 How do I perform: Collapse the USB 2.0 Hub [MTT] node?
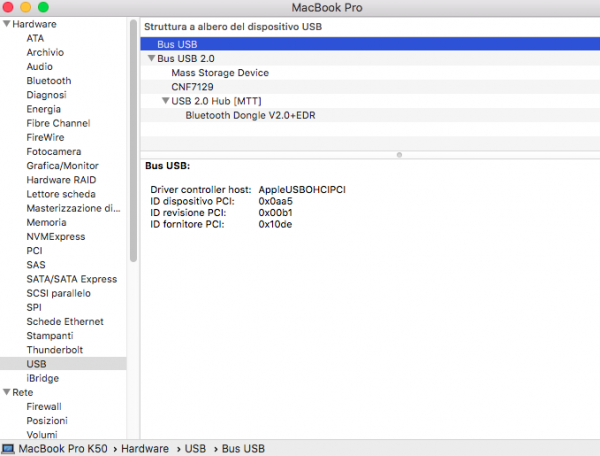(166, 101)
